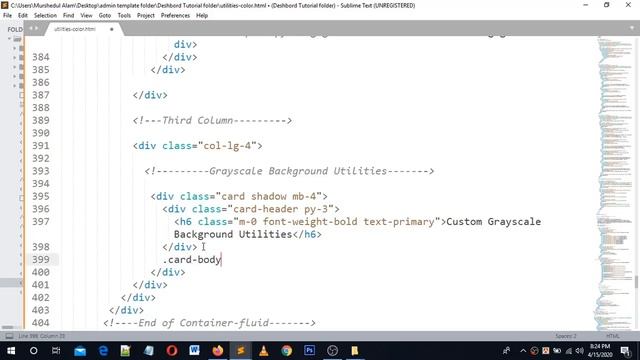Open network settings tray icon
Viewport: 640px width, 360px height.
tap(568, 351)
